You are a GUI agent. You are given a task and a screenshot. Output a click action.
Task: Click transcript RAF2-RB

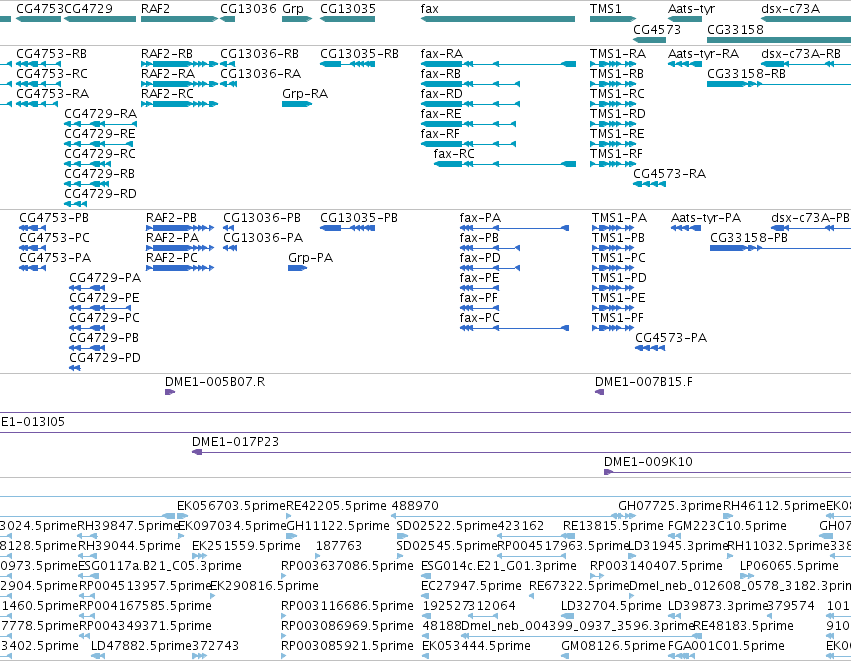(179, 64)
